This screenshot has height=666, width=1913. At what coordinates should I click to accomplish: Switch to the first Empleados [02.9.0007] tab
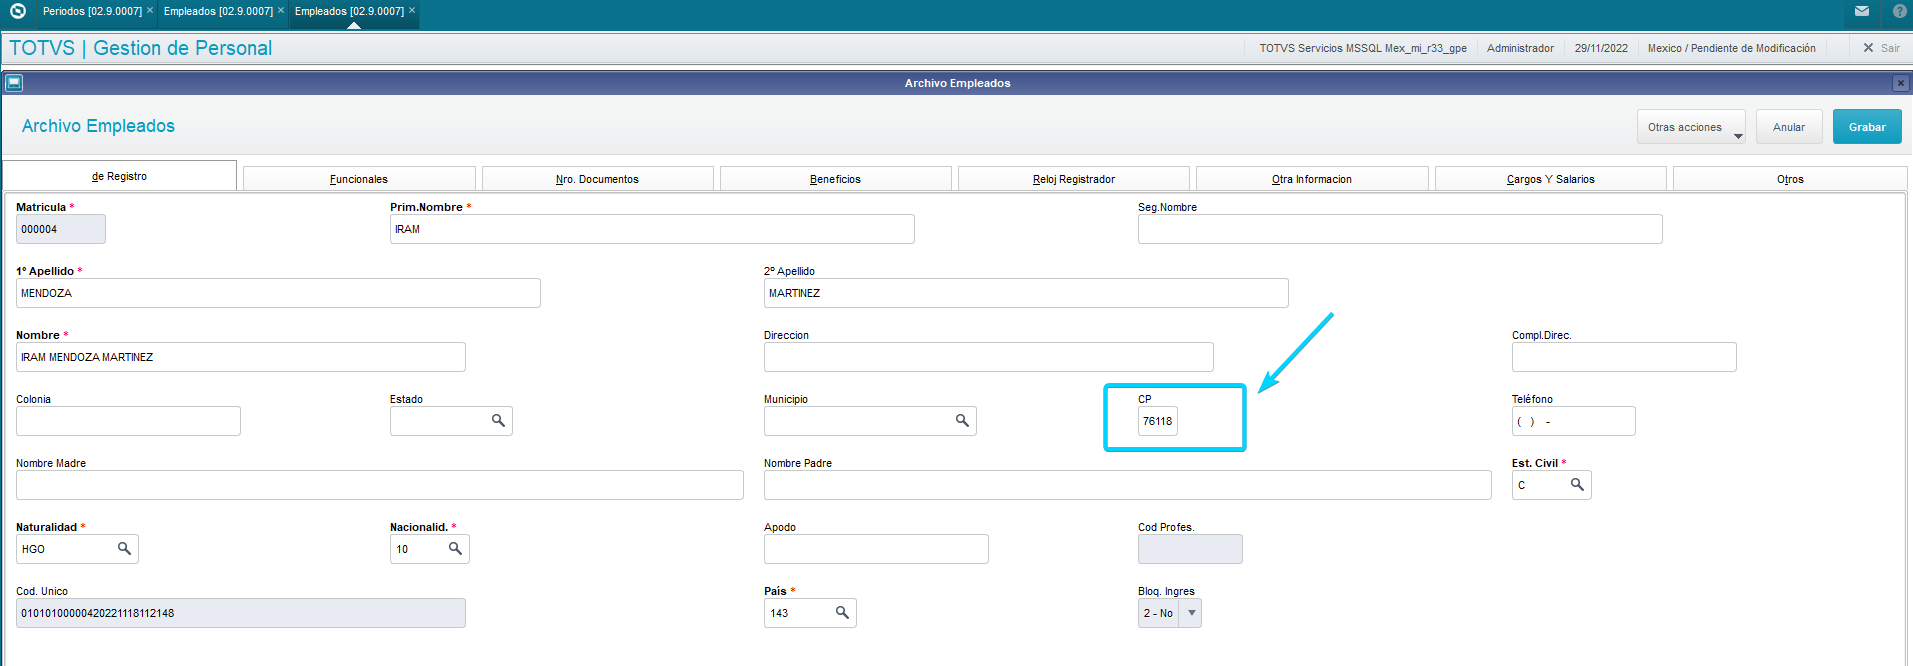click(x=218, y=11)
